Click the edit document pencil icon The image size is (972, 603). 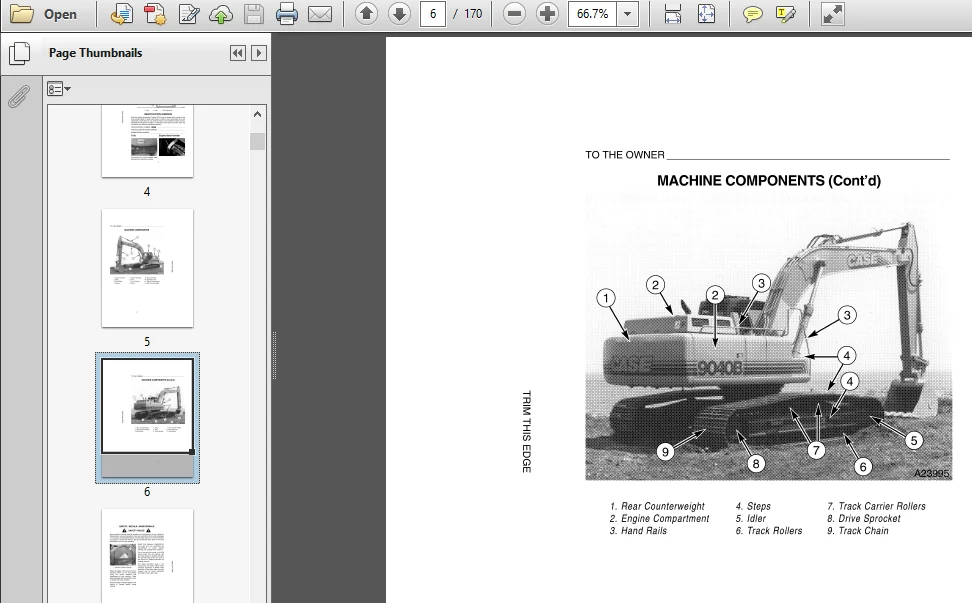click(188, 14)
